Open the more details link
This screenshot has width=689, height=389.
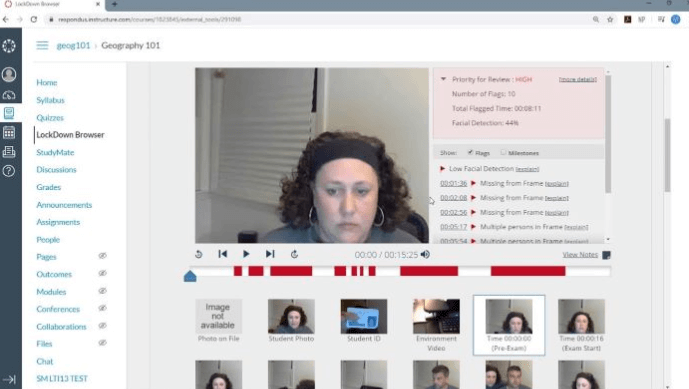[x=577, y=80]
